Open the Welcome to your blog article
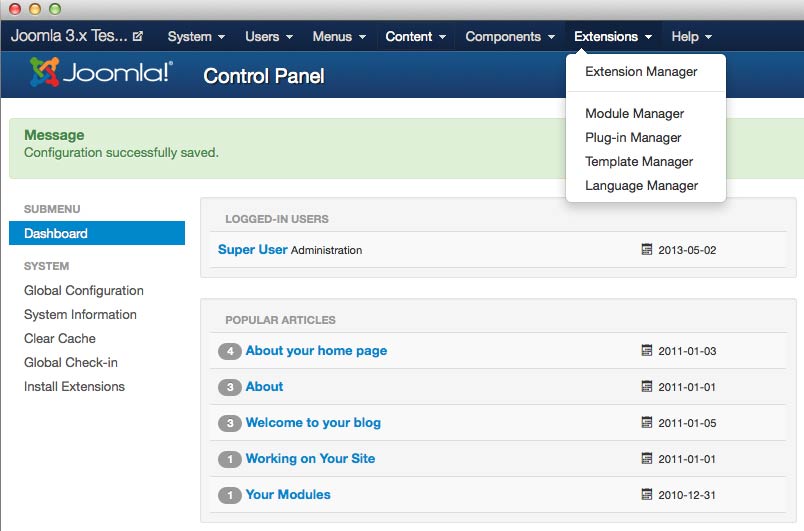 313,423
